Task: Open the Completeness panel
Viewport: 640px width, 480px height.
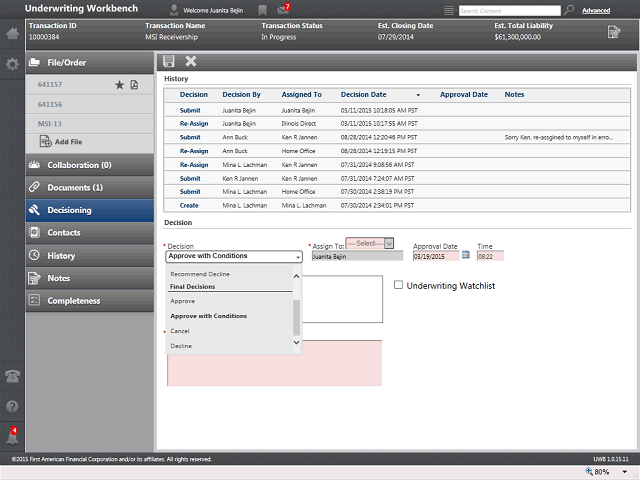Action: tap(90, 301)
